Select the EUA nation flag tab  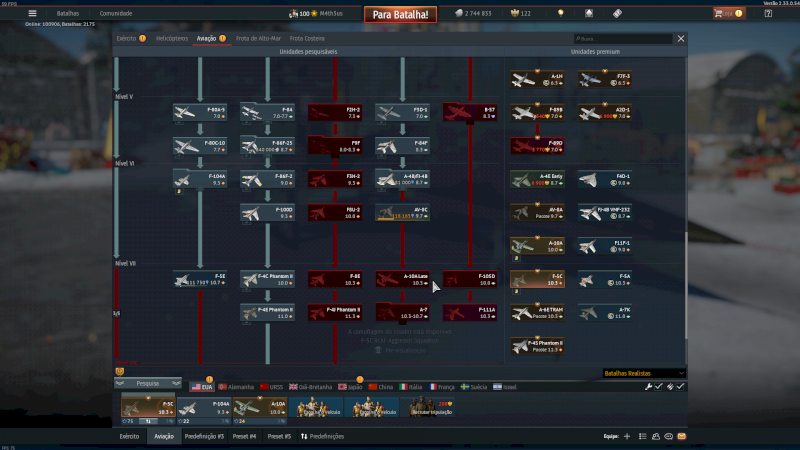coord(201,386)
